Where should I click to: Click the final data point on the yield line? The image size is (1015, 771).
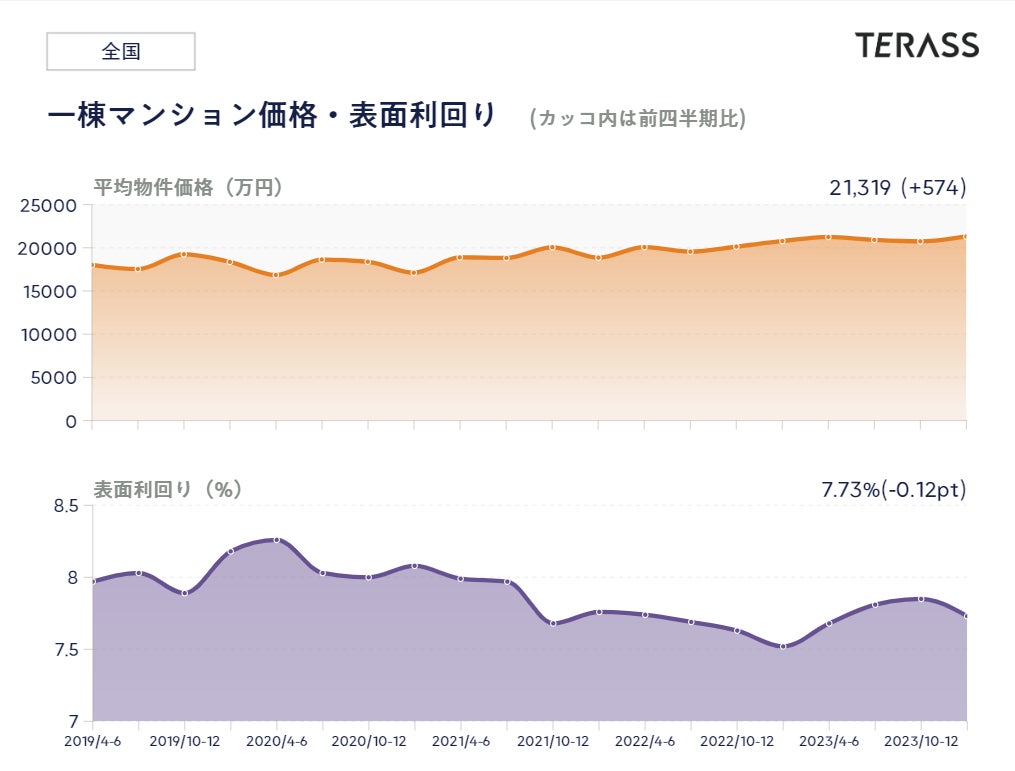966,616
